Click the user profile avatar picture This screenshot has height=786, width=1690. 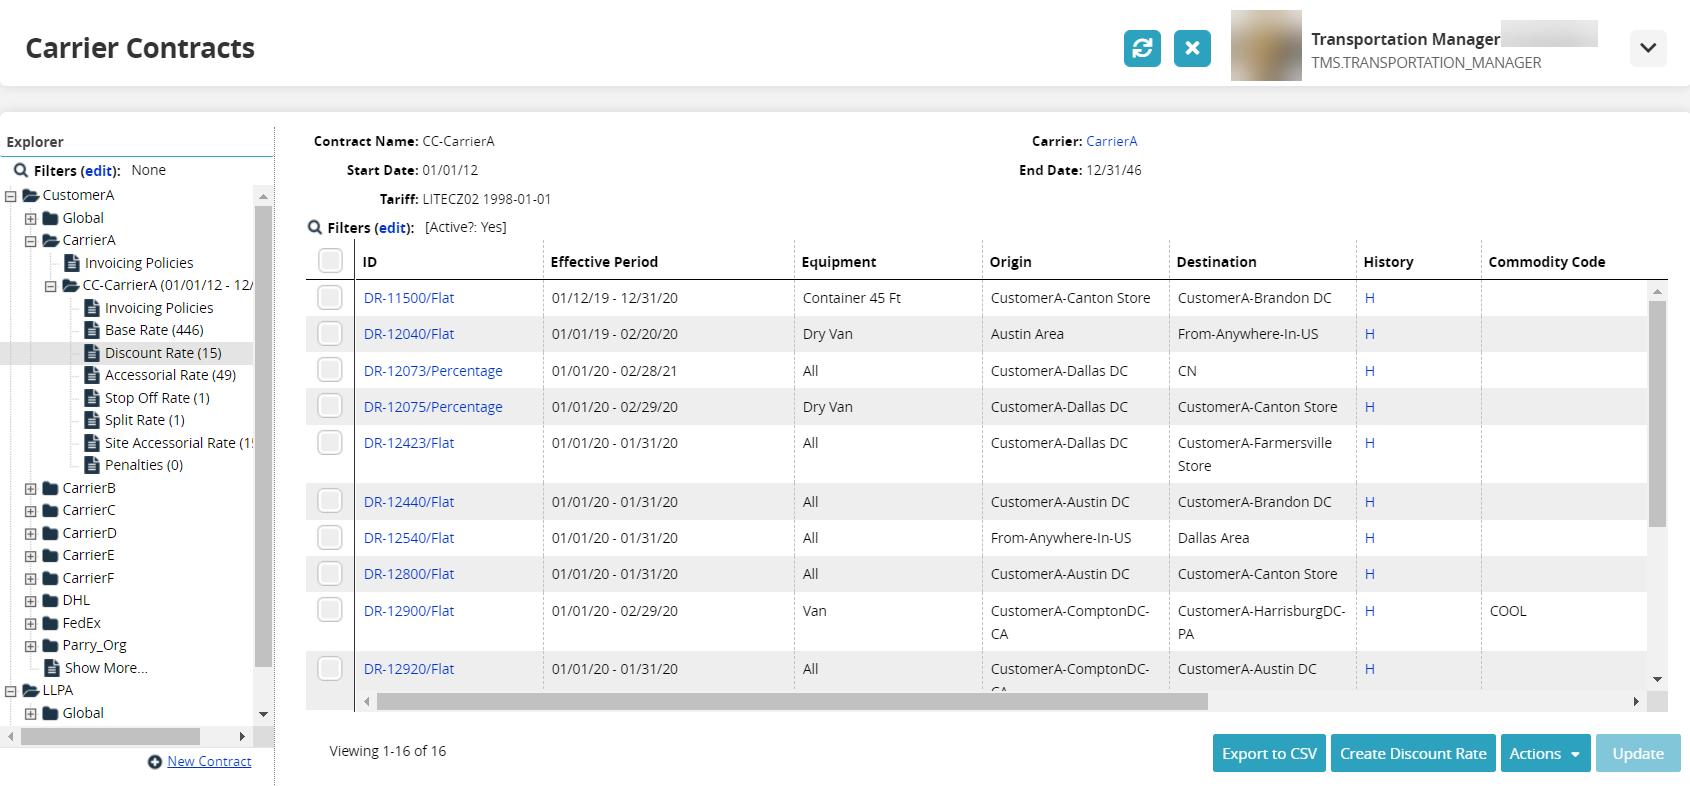pyautogui.click(x=1266, y=46)
